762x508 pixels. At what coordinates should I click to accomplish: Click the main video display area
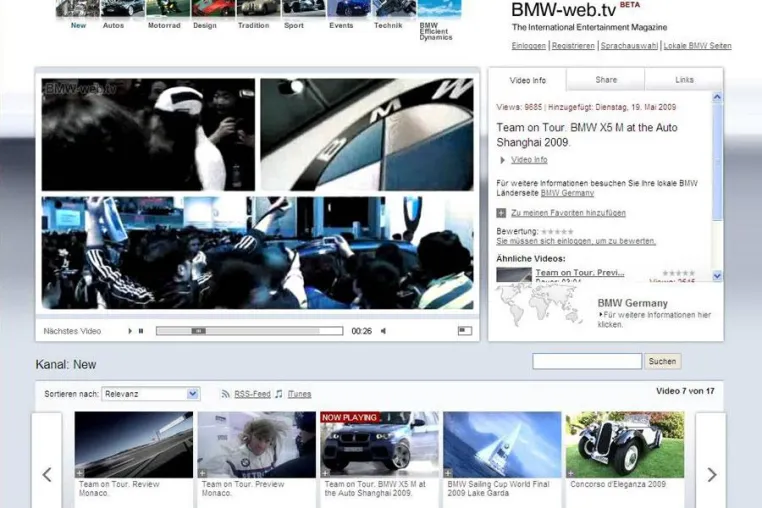point(257,193)
